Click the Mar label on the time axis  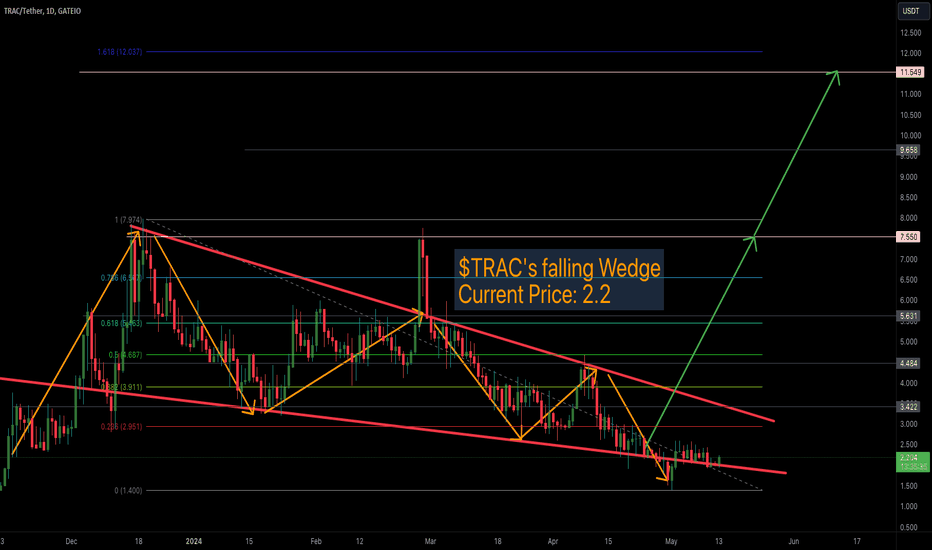[x=430, y=541]
